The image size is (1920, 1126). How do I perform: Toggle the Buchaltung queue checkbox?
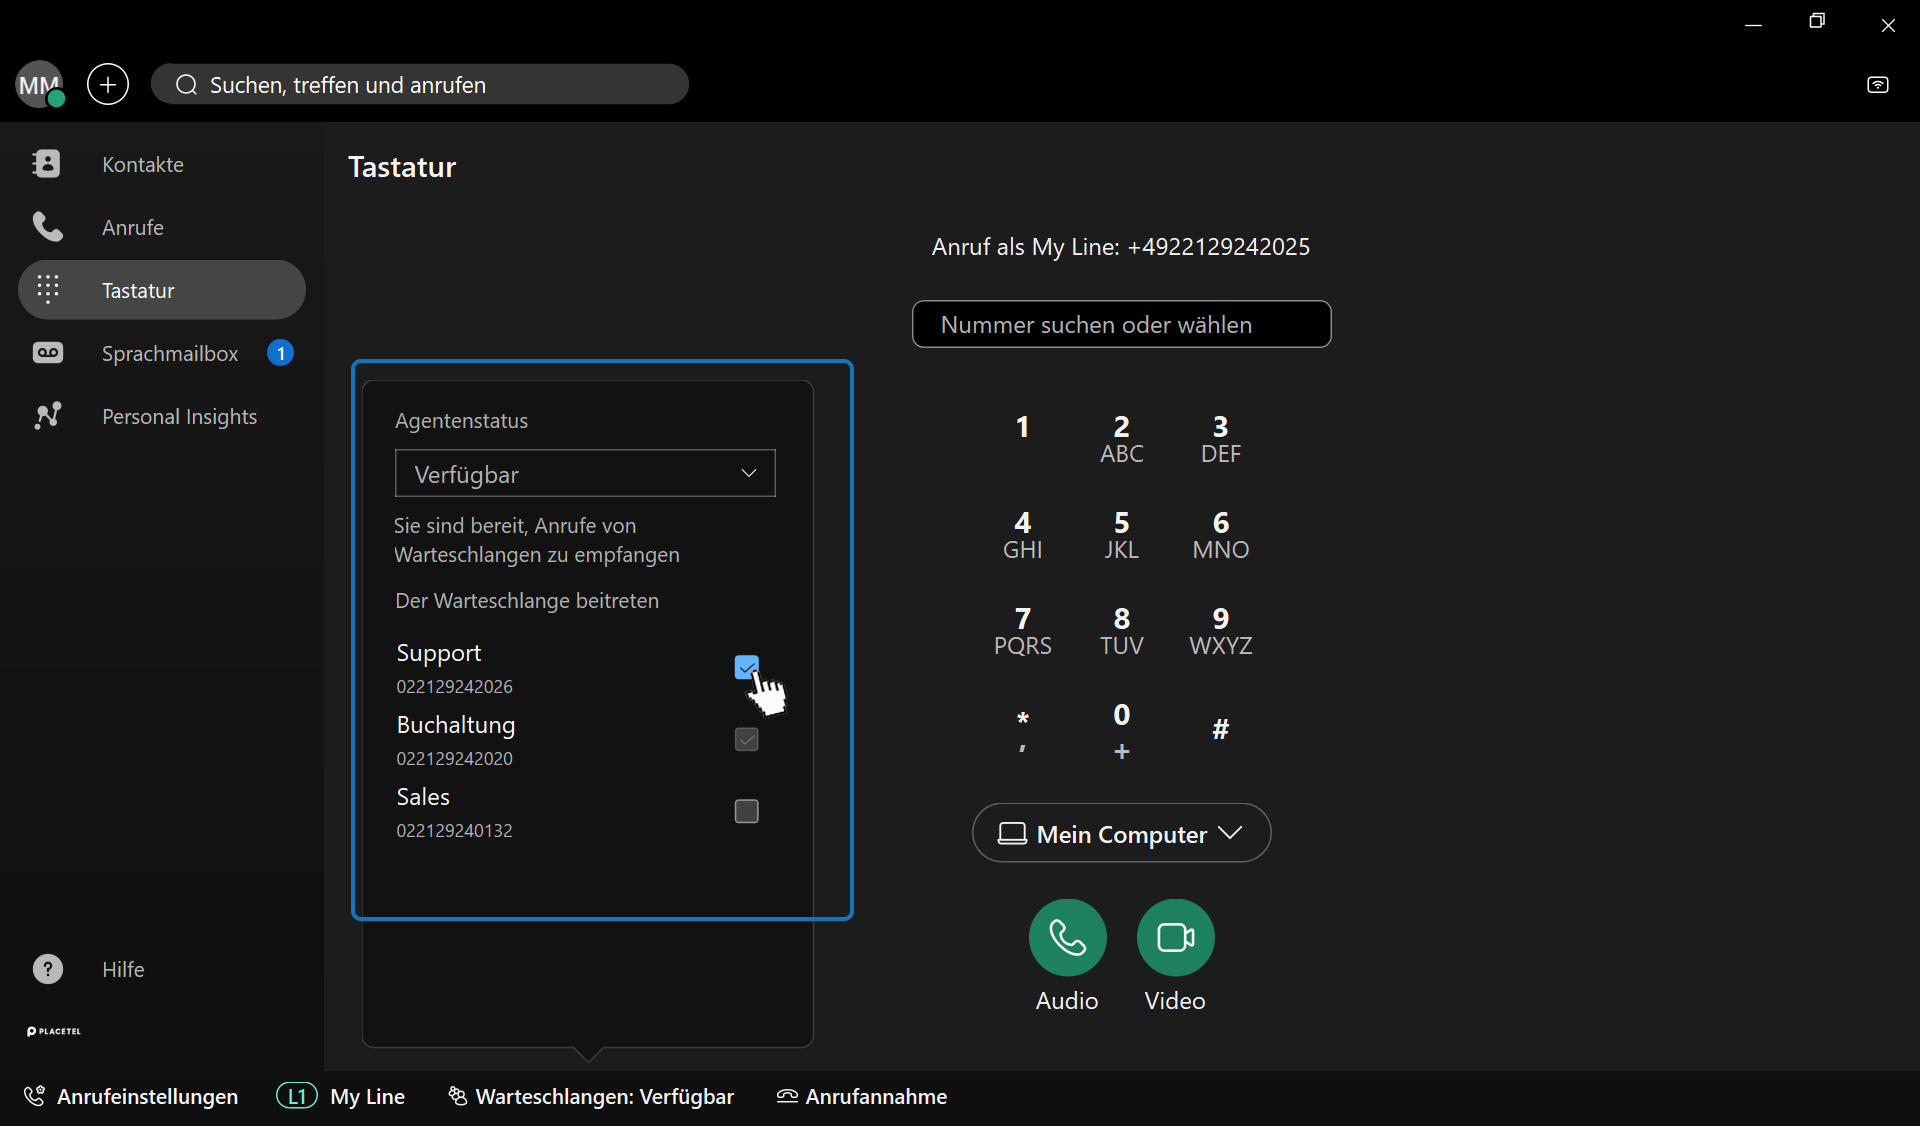746,739
